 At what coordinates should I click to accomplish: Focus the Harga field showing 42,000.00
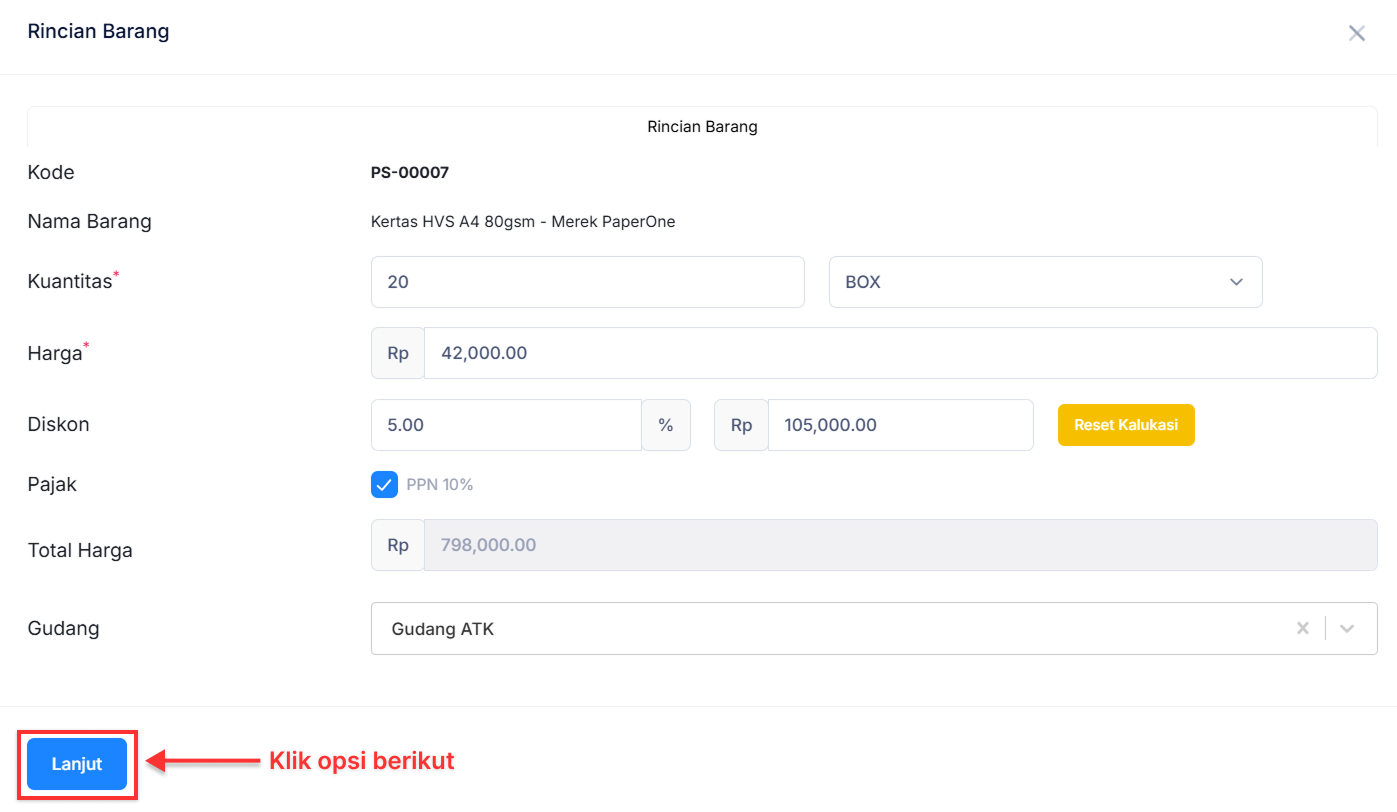point(900,353)
